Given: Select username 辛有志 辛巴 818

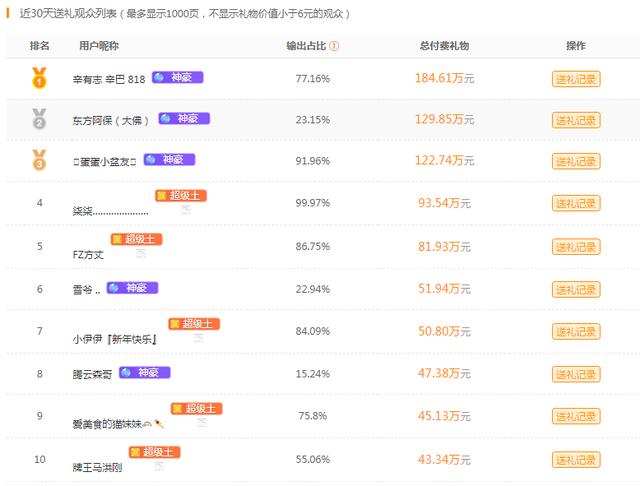Looking at the screenshot, I should coord(109,79).
